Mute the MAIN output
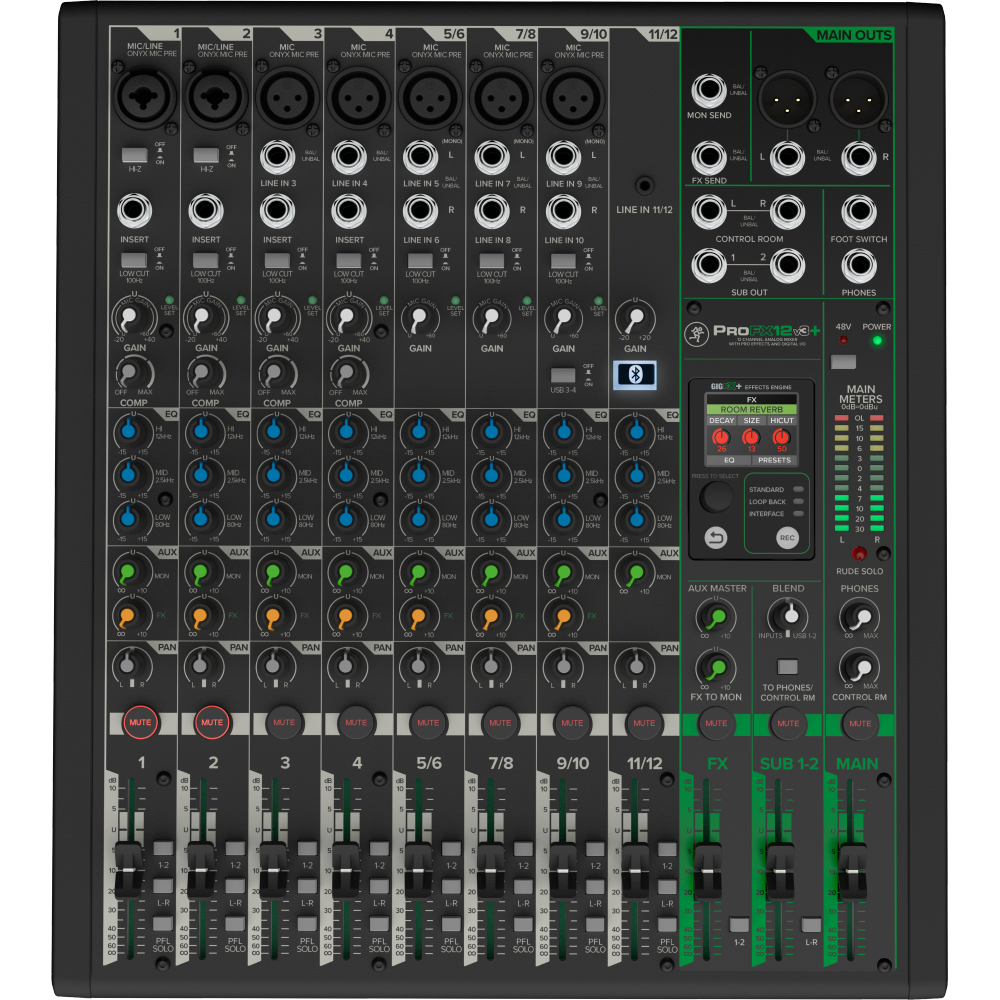1000x1000 pixels. click(860, 723)
